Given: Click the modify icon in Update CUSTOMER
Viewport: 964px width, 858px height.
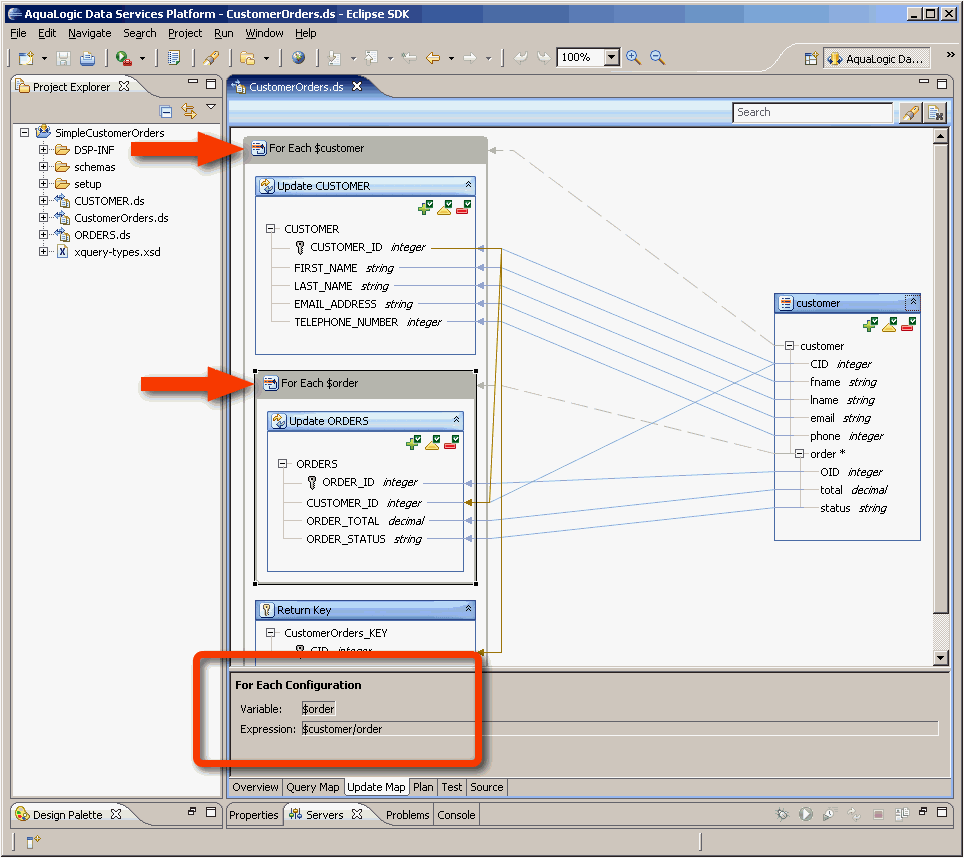Looking at the screenshot, I should 444,208.
